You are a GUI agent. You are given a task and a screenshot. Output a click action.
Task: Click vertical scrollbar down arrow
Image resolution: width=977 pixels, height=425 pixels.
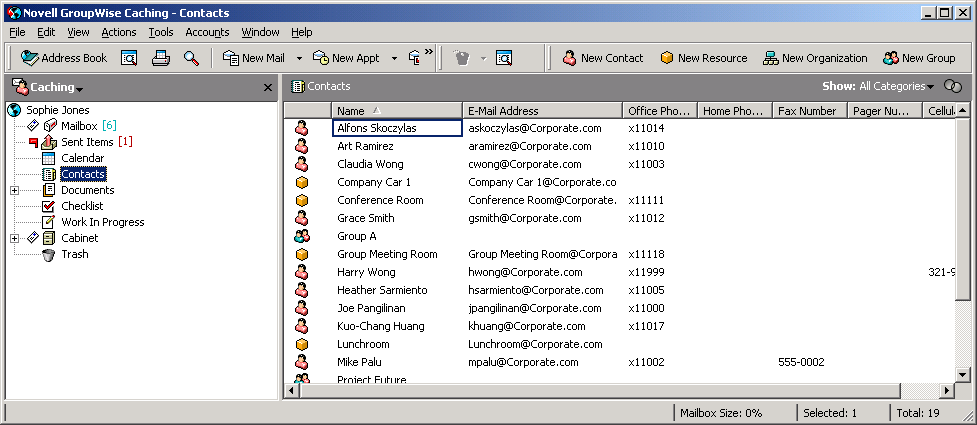pos(962,375)
